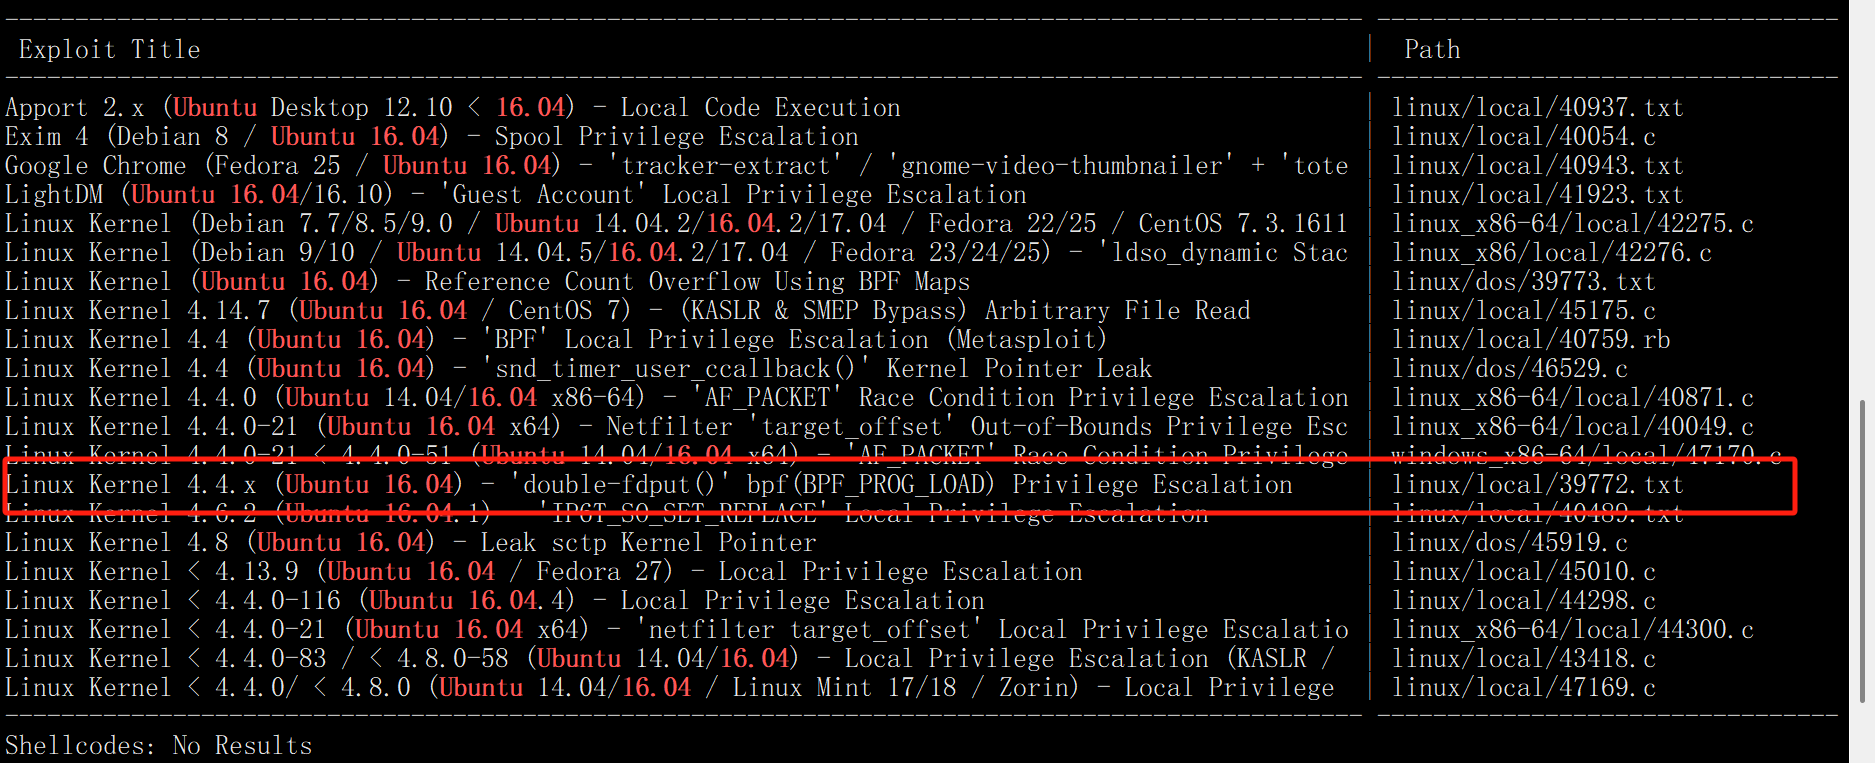Click the path linux/local/40759.rb
1875x763 pixels.
tap(1531, 340)
